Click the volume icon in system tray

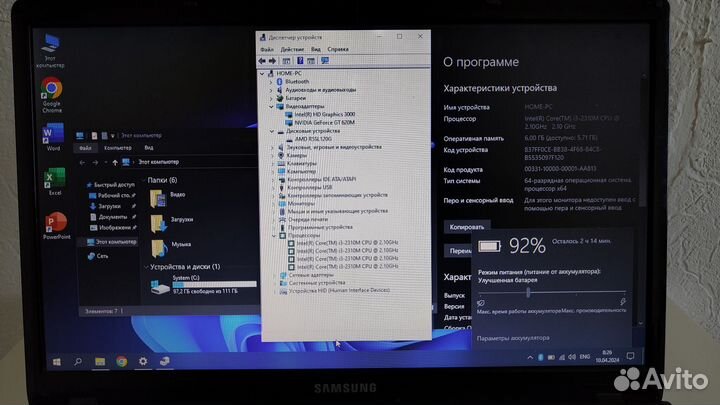[x=572, y=357]
